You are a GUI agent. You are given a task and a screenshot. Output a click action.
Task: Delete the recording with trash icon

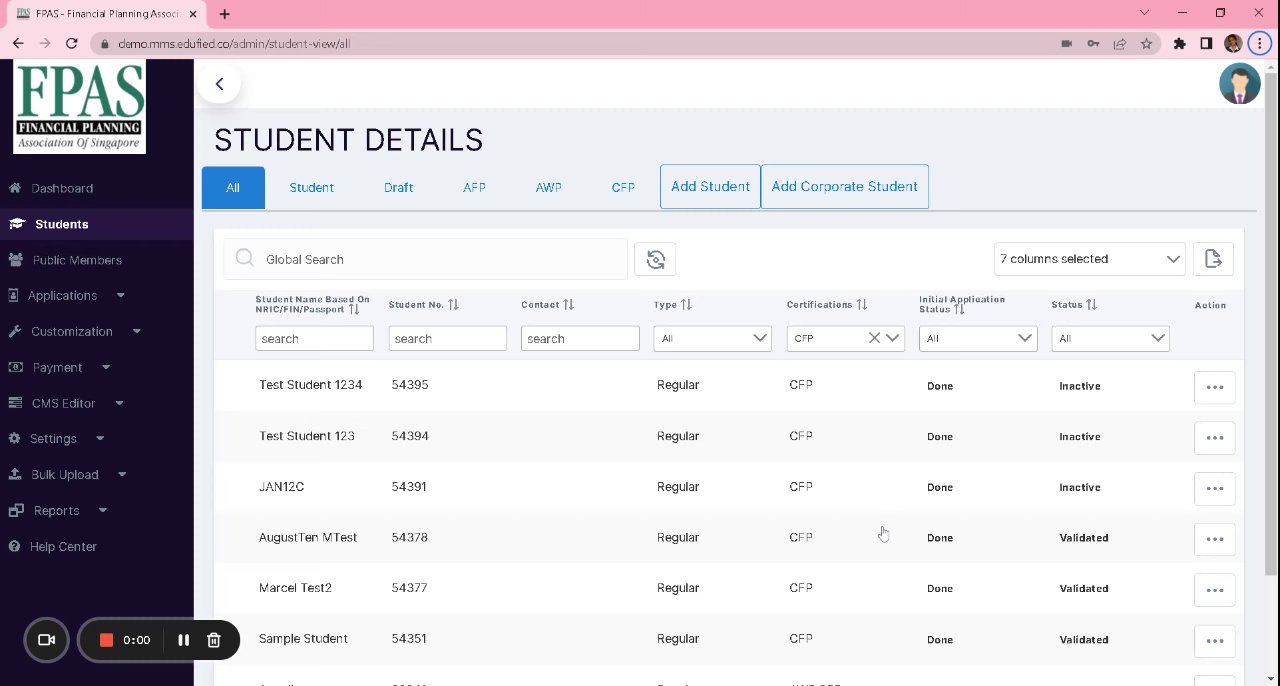pyautogui.click(x=213, y=640)
